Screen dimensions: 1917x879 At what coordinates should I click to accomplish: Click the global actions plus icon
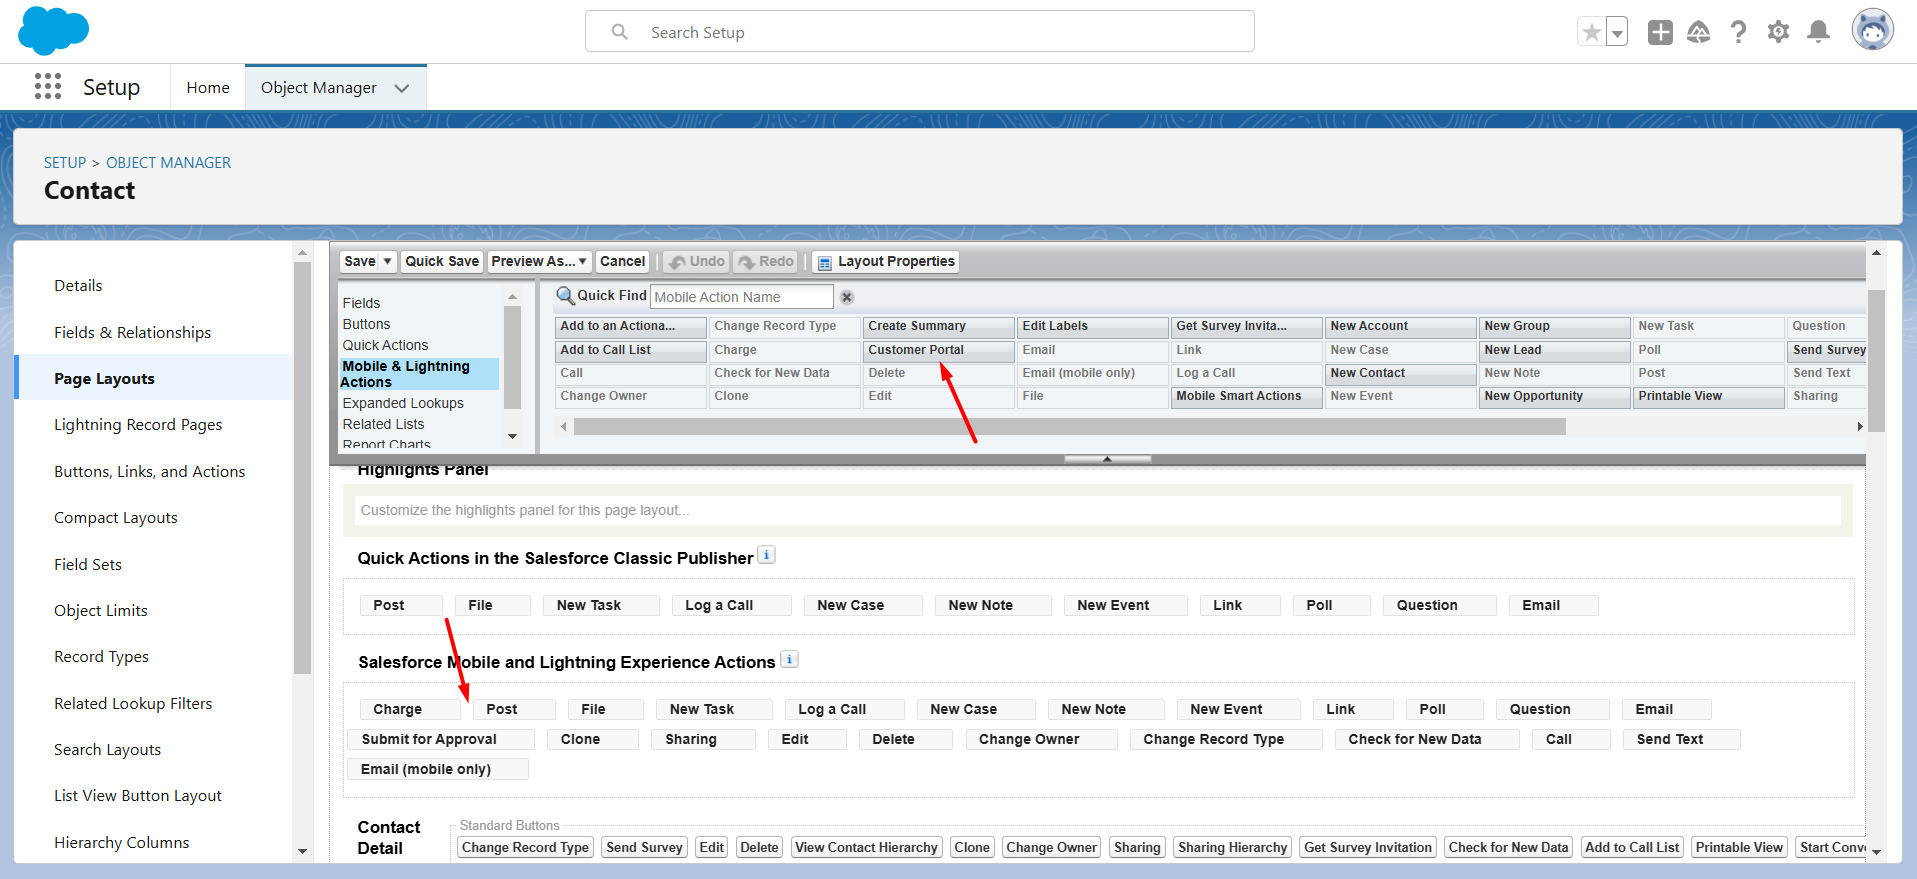[x=1660, y=32]
